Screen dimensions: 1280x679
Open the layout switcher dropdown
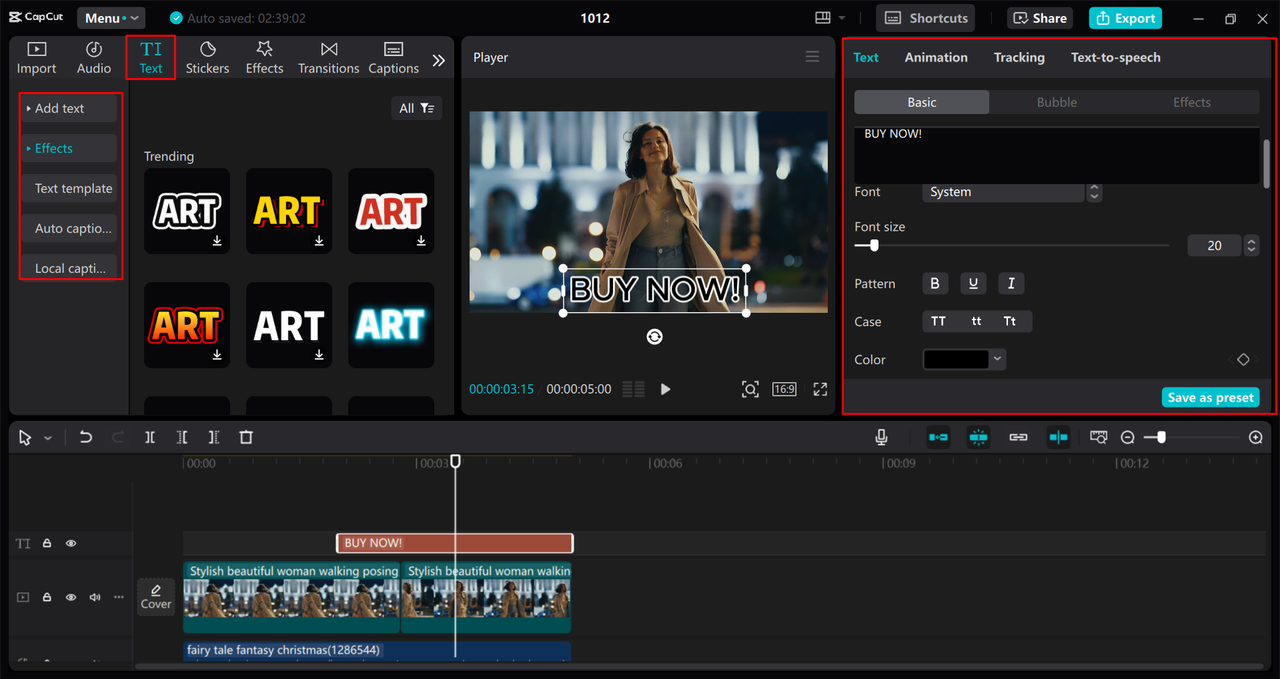pyautogui.click(x=830, y=18)
